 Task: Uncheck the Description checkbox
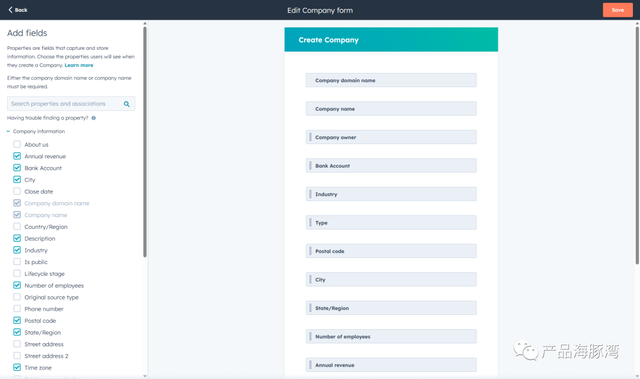17,238
